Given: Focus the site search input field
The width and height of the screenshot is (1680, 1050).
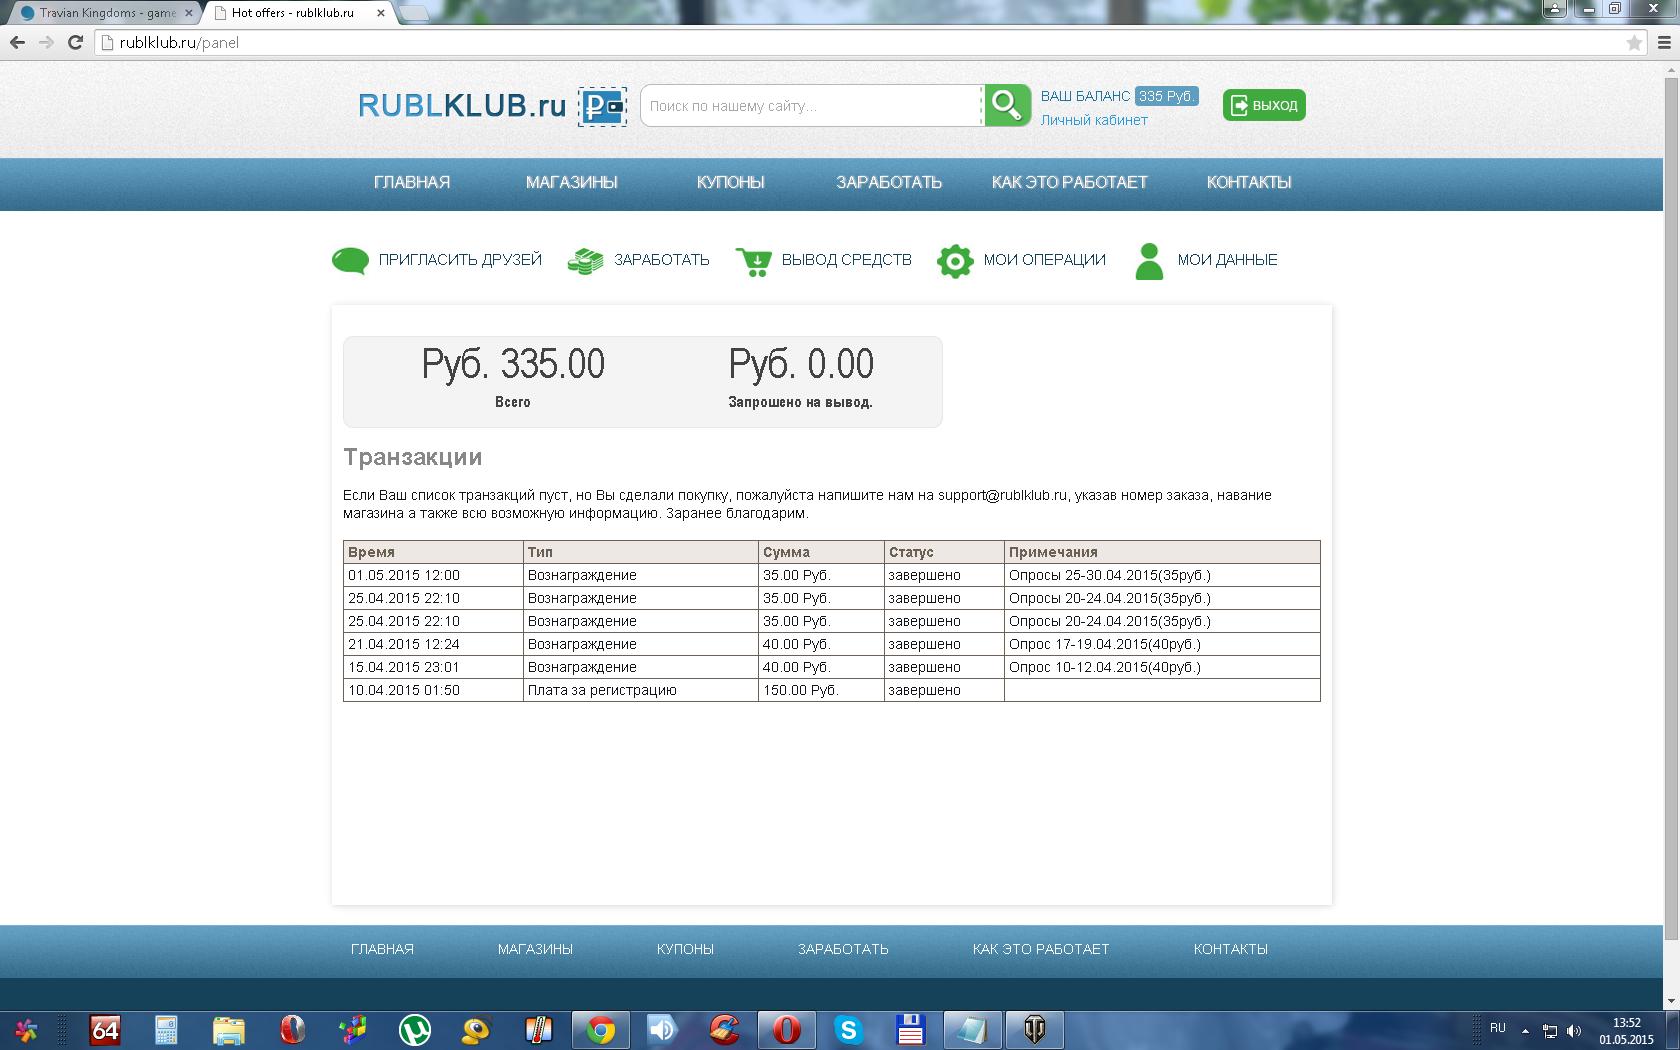Looking at the screenshot, I should coord(812,106).
